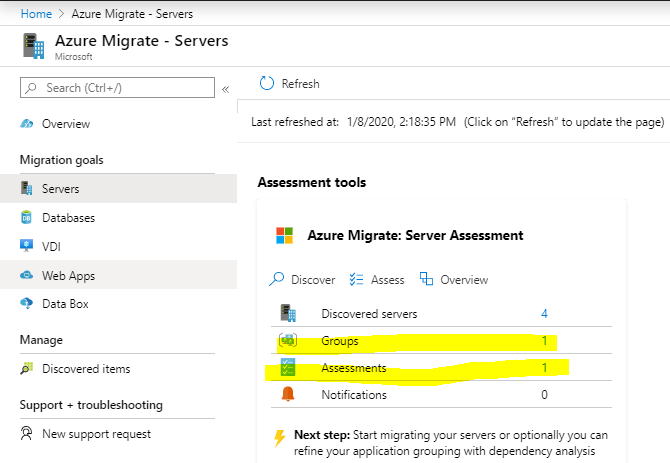Click the New support request person icon

26,434
